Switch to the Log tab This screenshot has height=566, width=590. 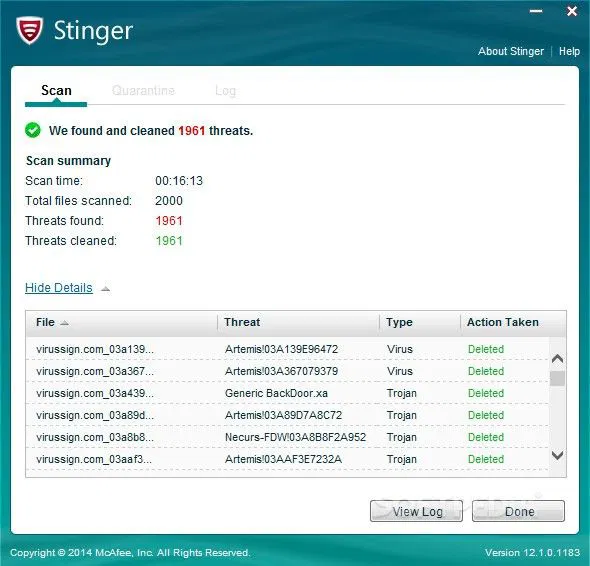pyautogui.click(x=225, y=91)
